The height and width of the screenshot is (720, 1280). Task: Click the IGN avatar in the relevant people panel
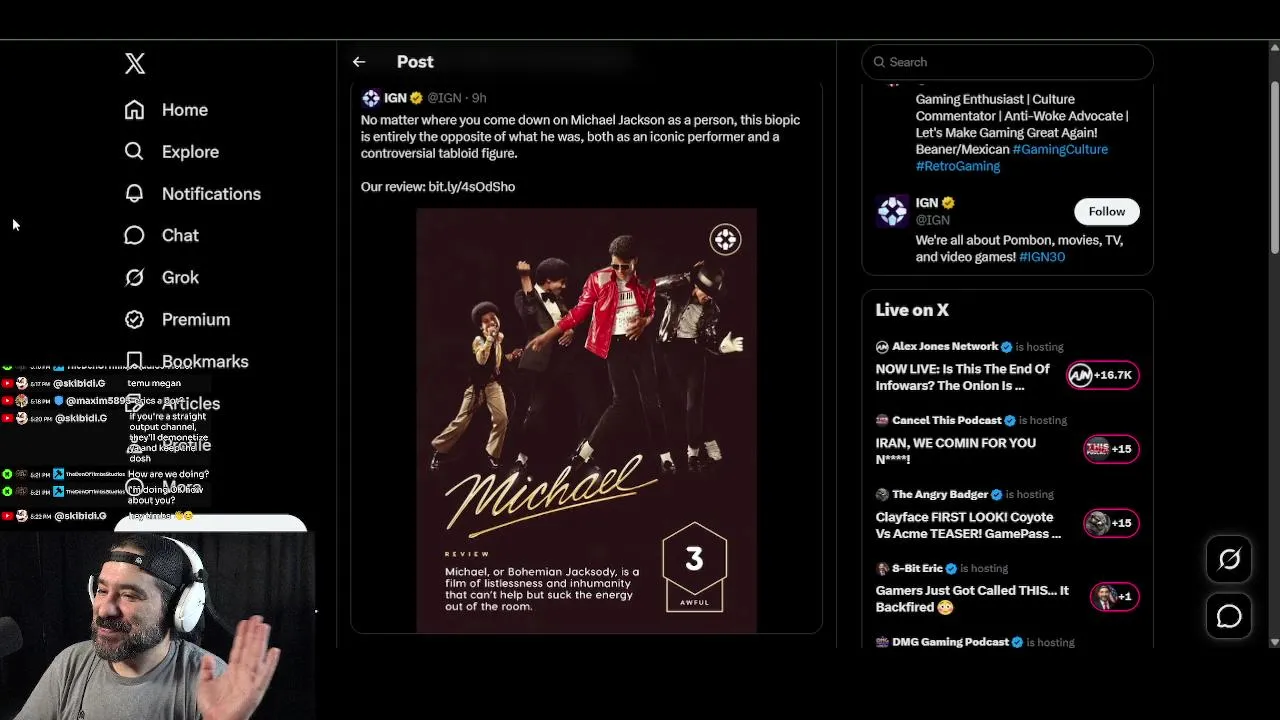click(892, 211)
